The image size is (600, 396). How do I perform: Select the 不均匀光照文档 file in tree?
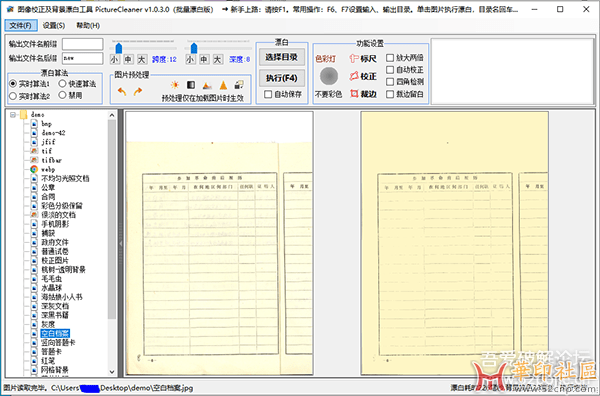click(x=65, y=178)
